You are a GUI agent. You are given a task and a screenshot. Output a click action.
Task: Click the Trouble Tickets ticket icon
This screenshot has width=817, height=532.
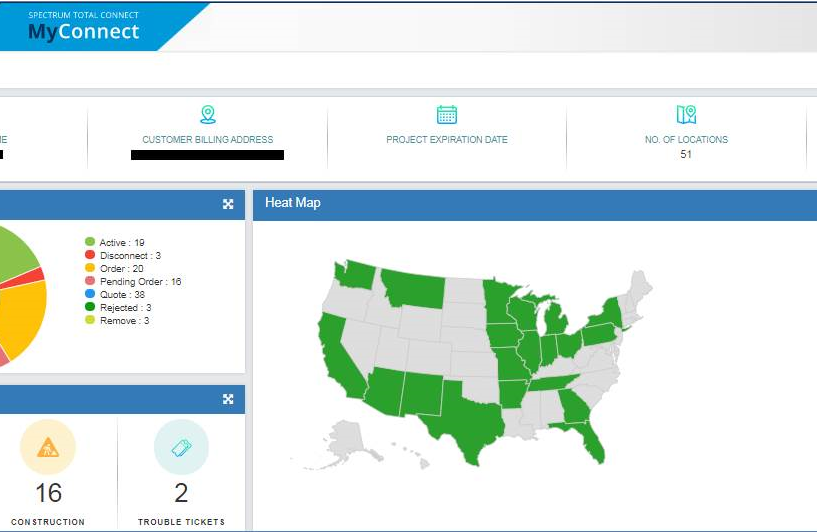point(181,447)
